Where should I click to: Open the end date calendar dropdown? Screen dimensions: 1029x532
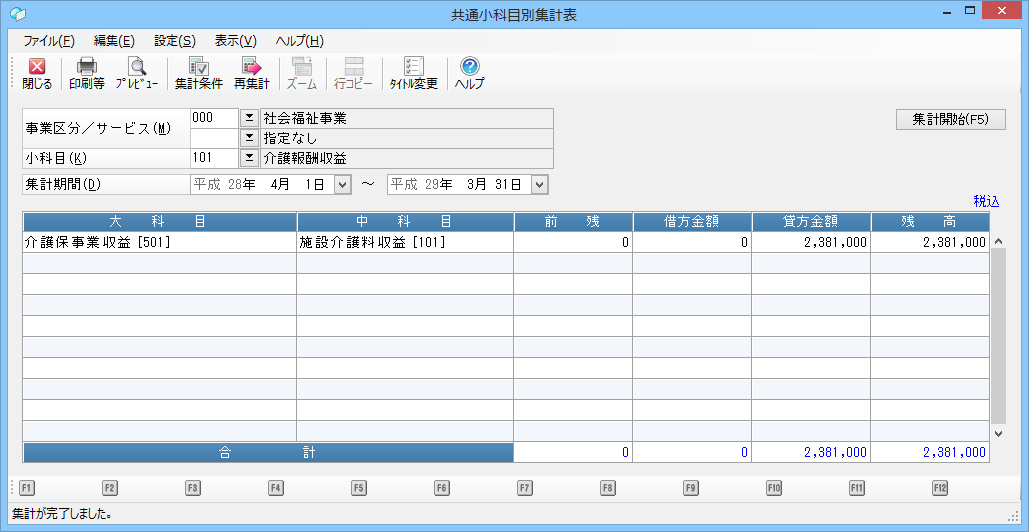tap(540, 184)
